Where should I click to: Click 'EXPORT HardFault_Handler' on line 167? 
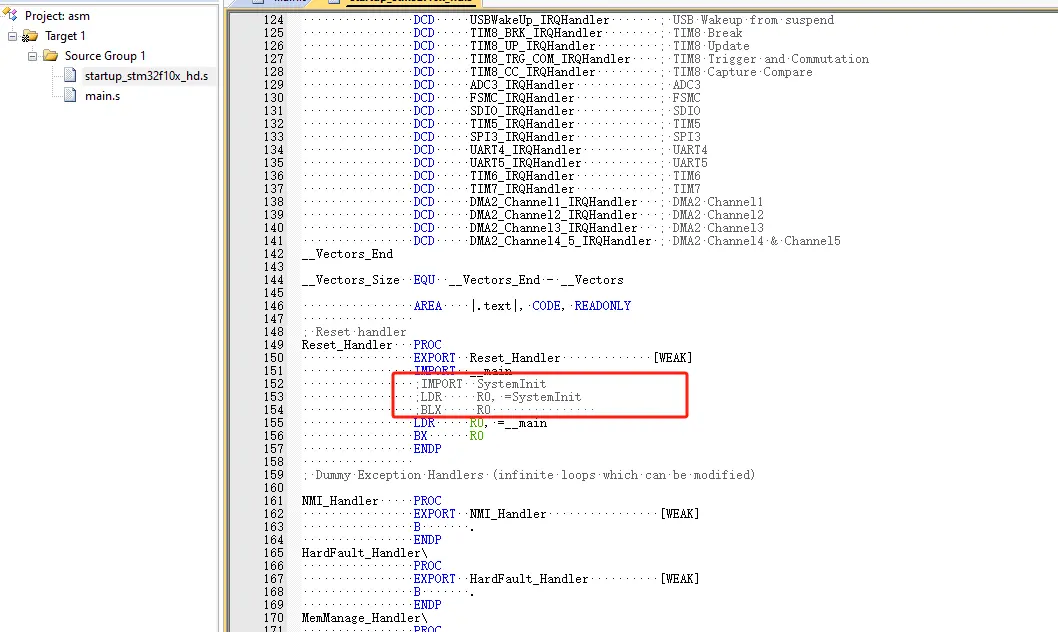coord(501,579)
